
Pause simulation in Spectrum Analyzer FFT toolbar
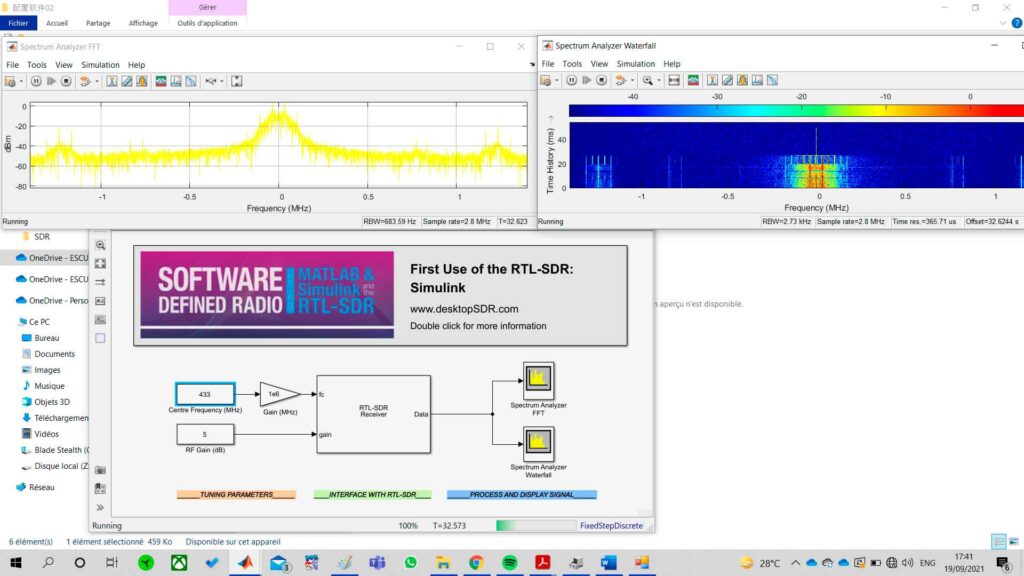click(x=36, y=82)
